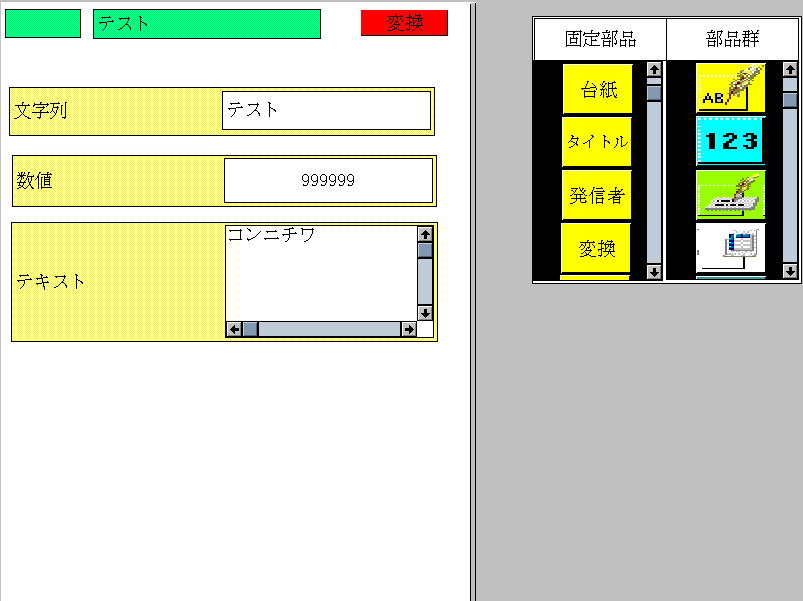This screenshot has height=601, width=803.
Task: Click the 発信者 fixed part
Action: [x=597, y=195]
